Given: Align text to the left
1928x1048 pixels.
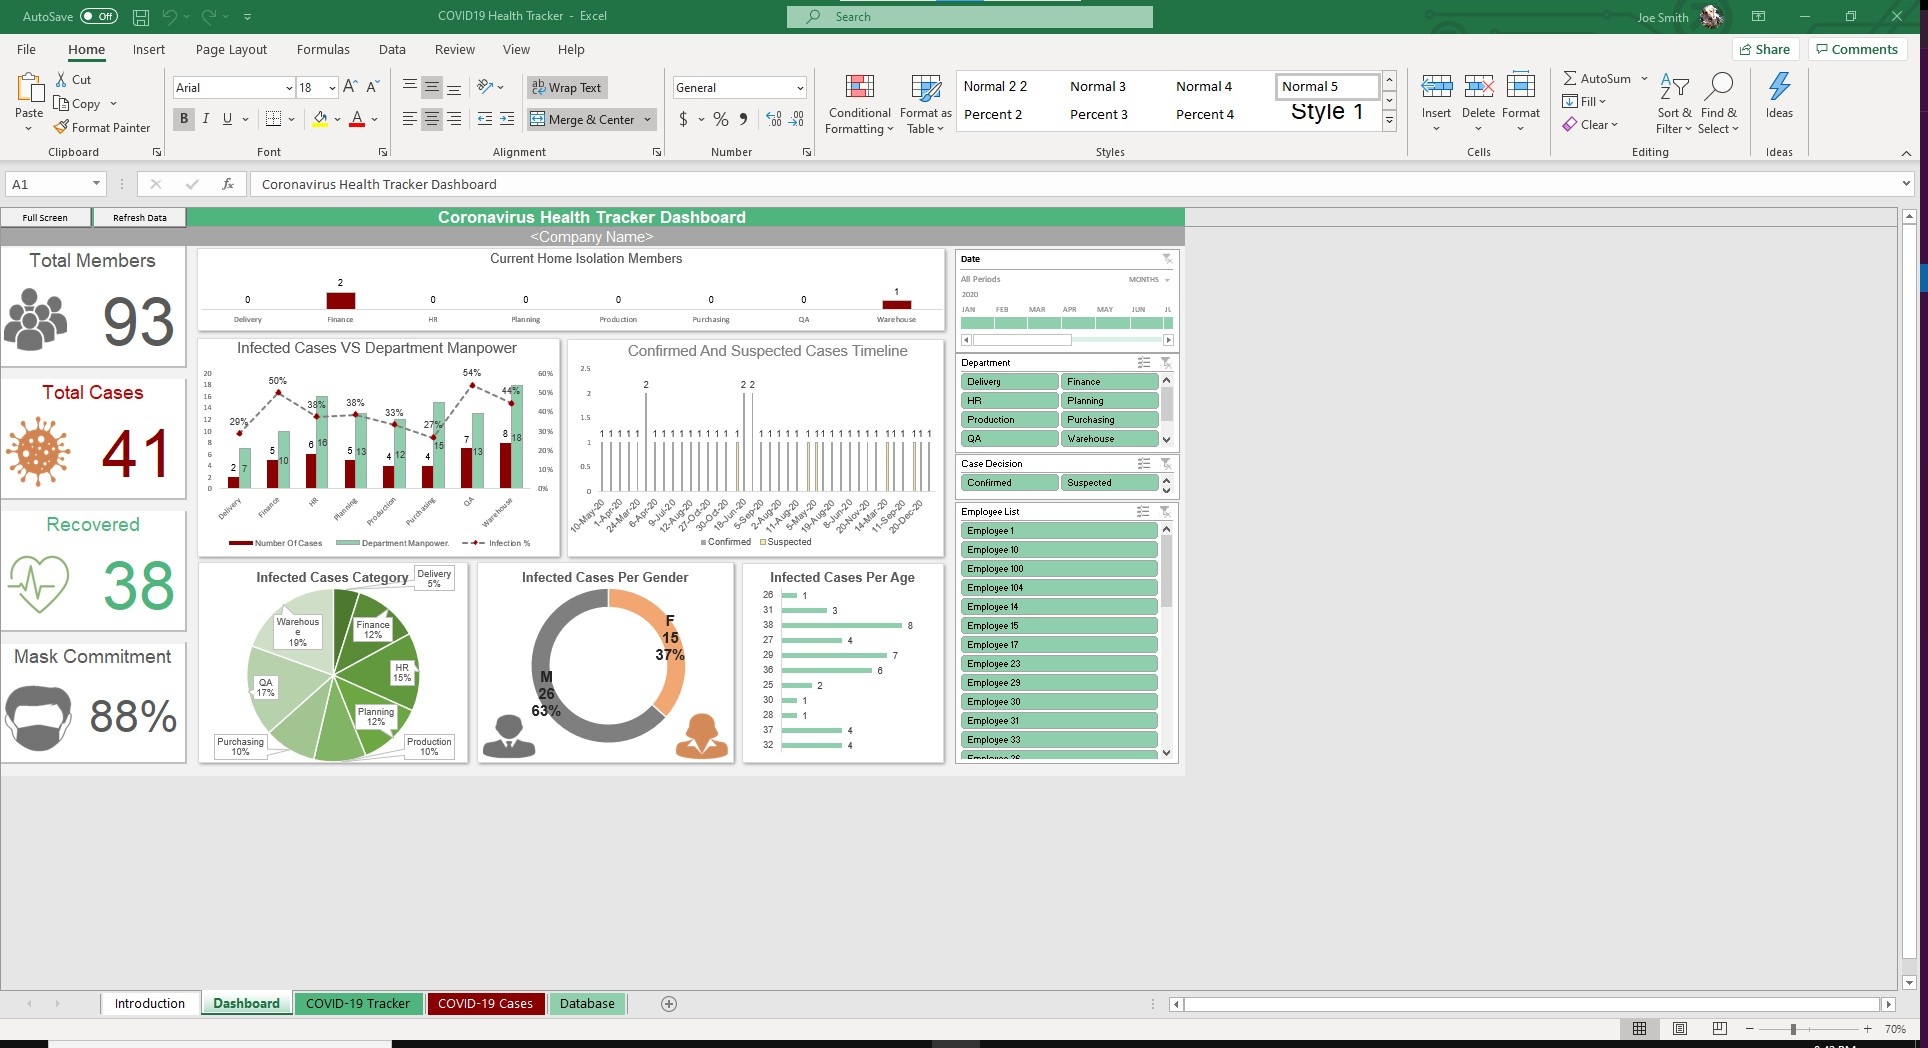Looking at the screenshot, I should click(x=410, y=119).
